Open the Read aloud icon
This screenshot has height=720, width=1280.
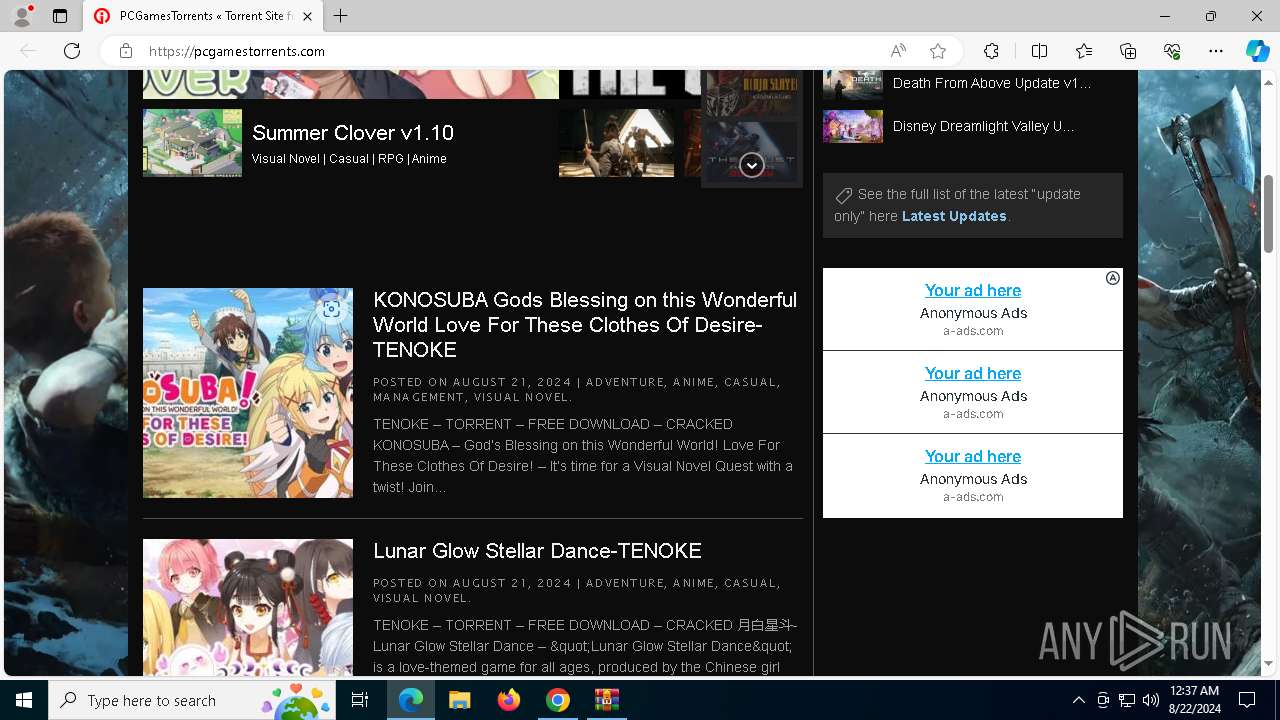point(898,51)
